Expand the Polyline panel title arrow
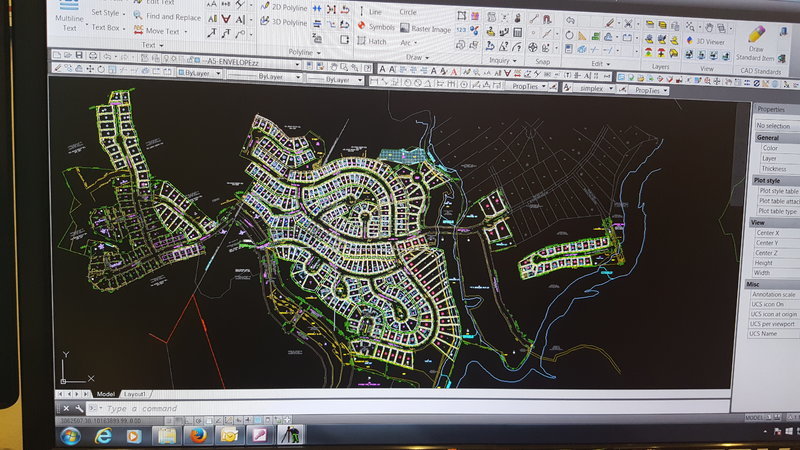The image size is (800, 450). point(319,53)
